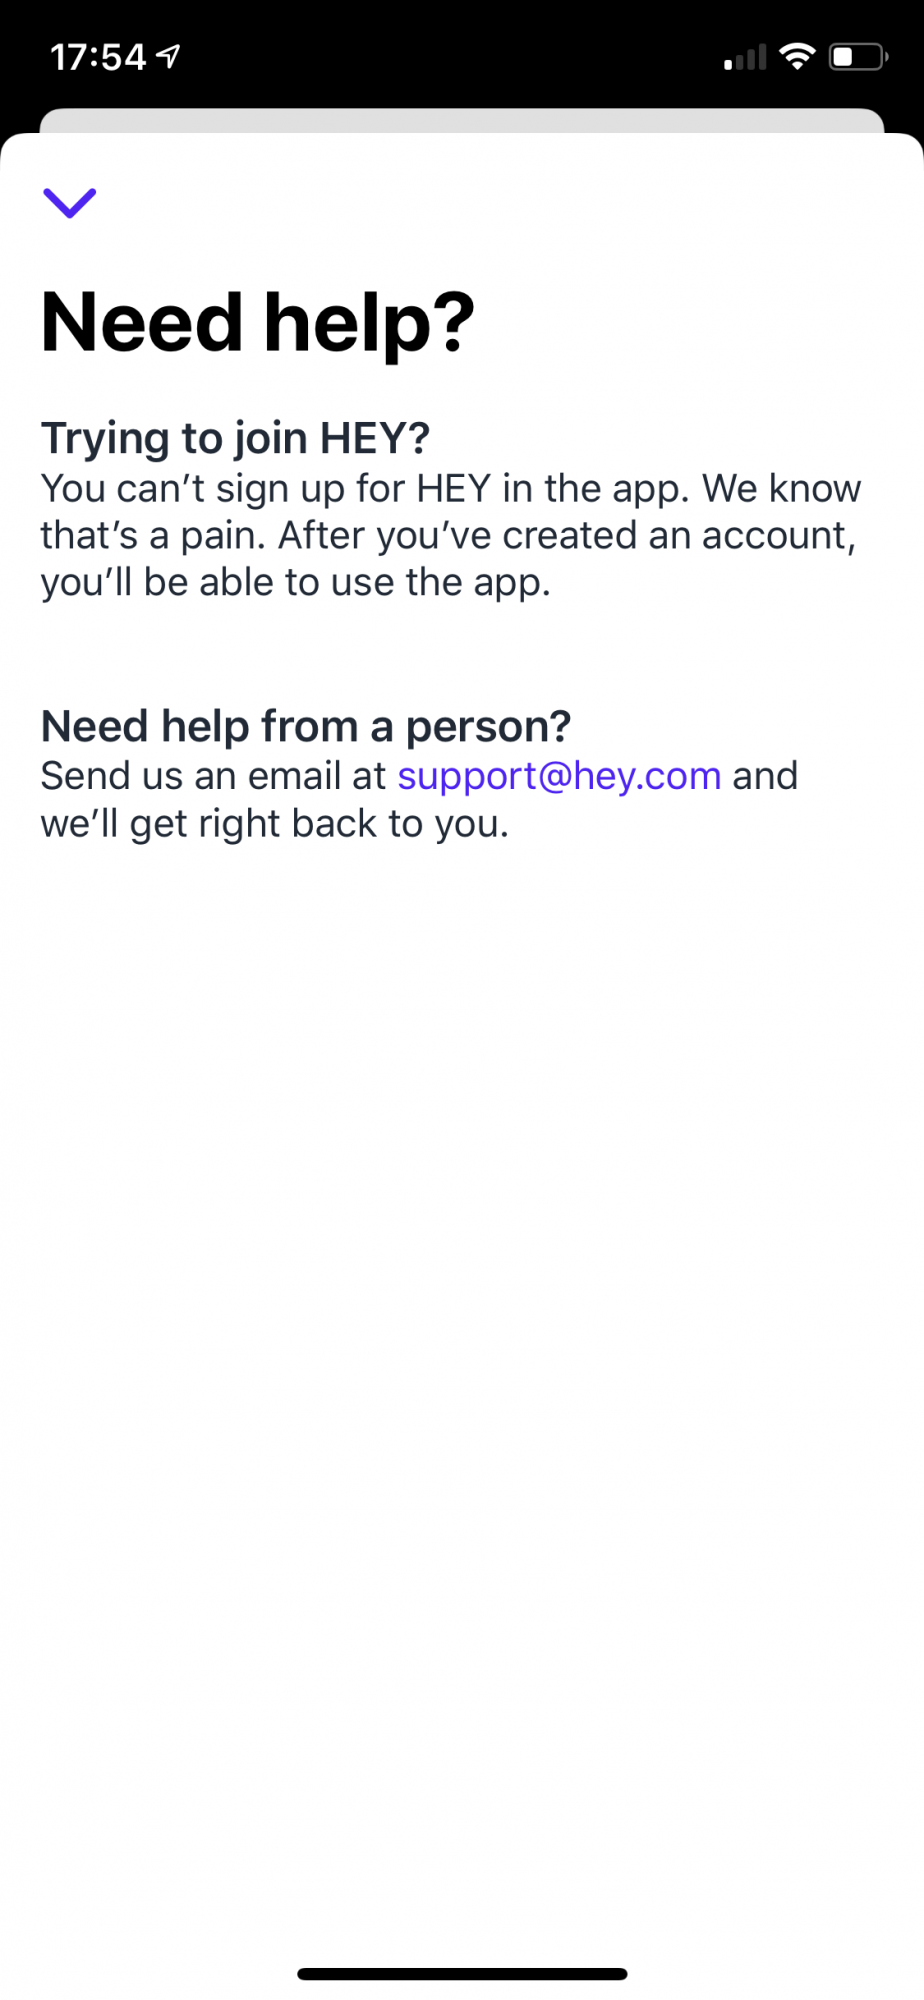The height and width of the screenshot is (2000, 924).
Task: Tap the home indicator bar at bottom
Action: pos(462,1974)
